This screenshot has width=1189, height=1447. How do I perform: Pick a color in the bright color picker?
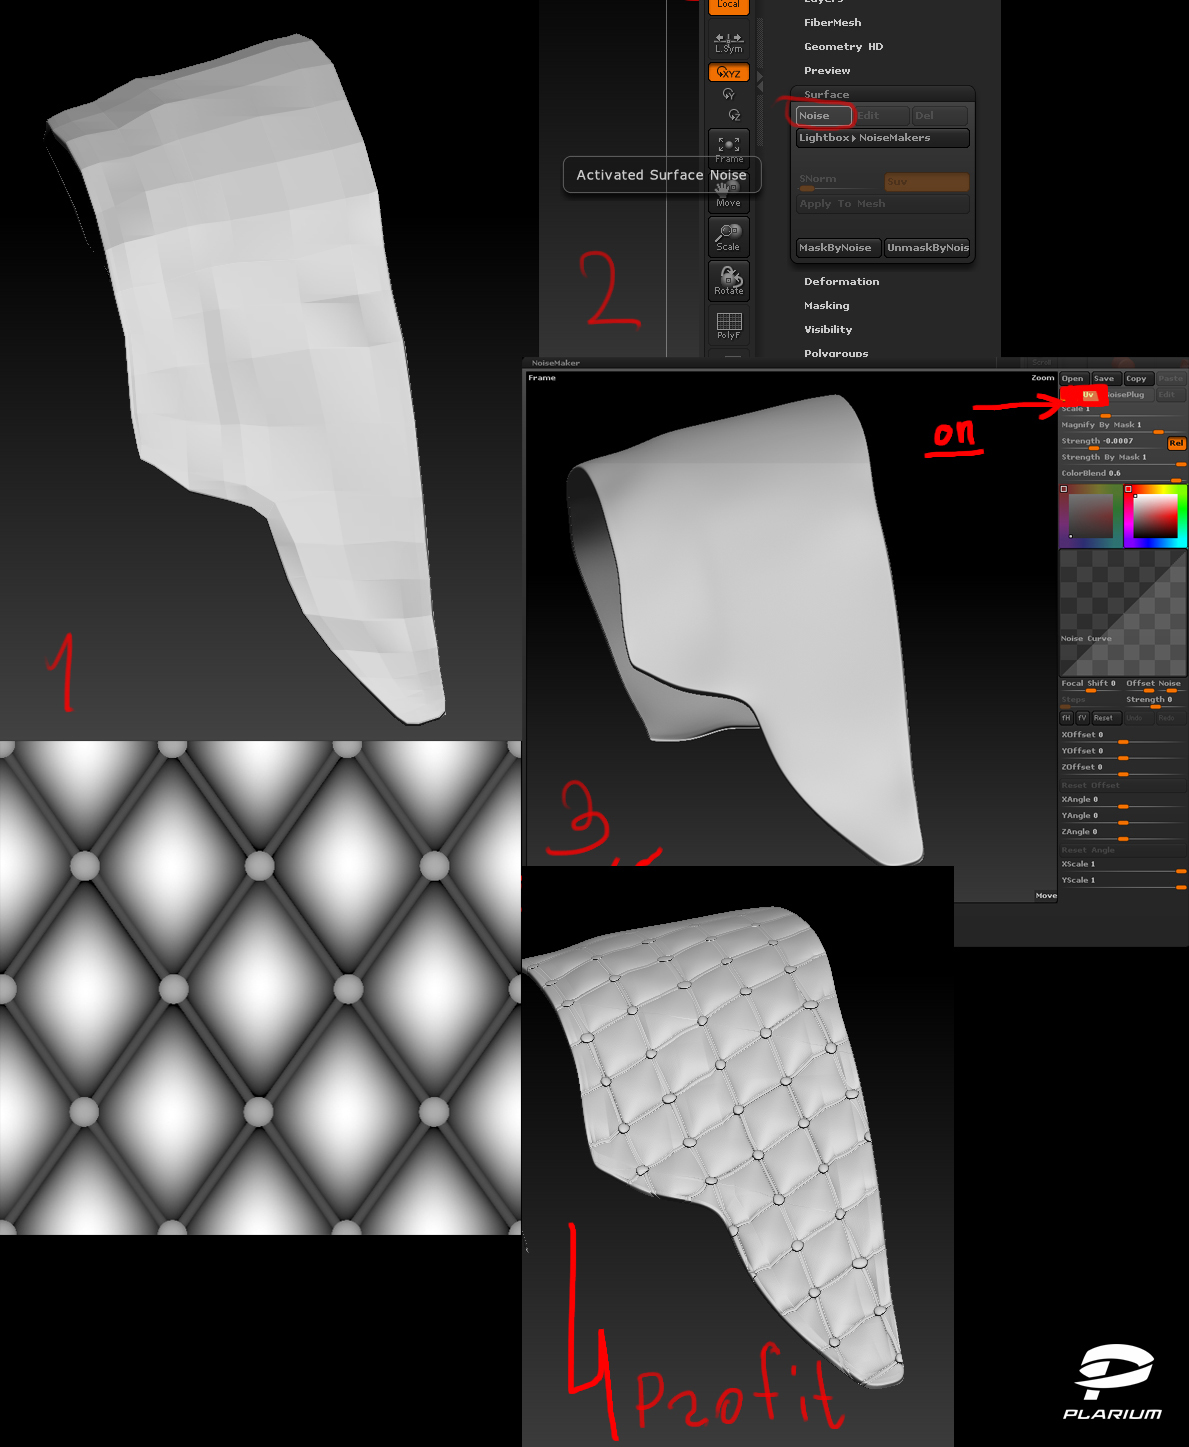1155,516
